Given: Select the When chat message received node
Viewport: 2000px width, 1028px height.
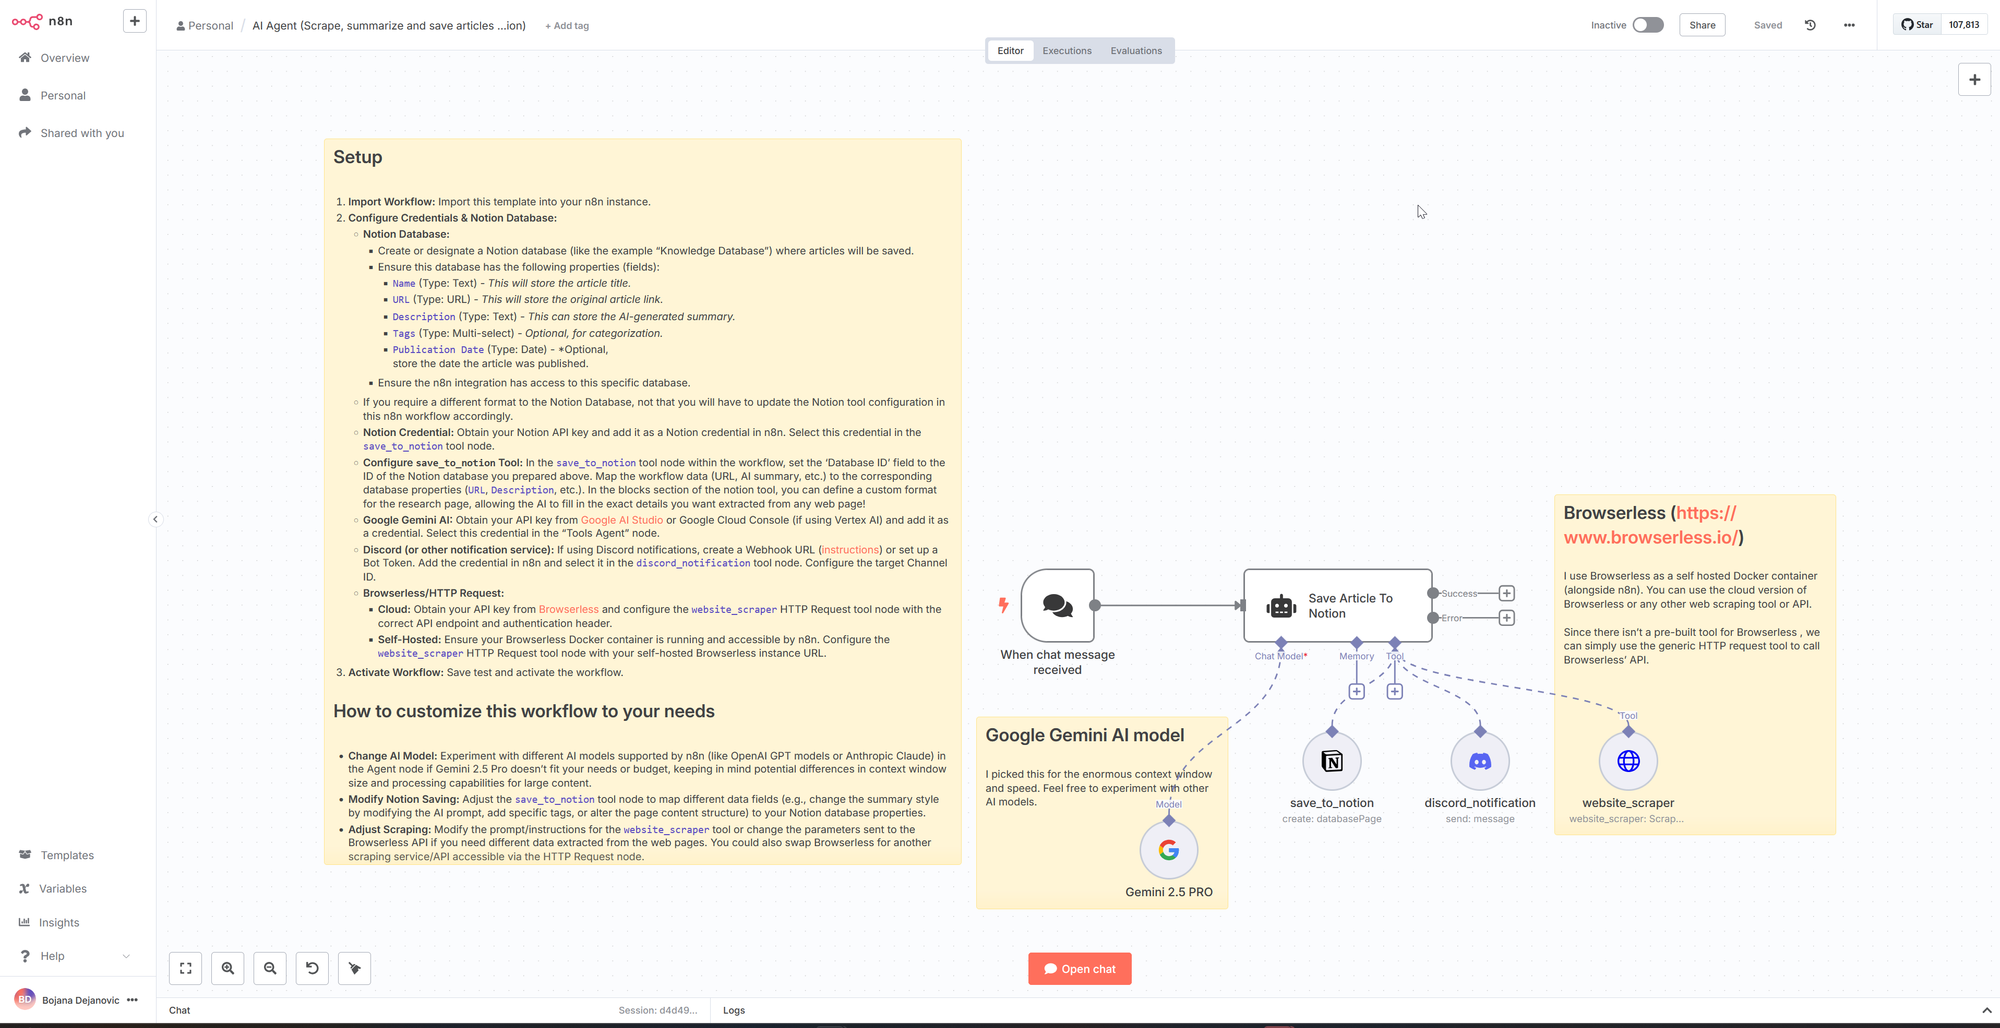Looking at the screenshot, I should coord(1058,605).
